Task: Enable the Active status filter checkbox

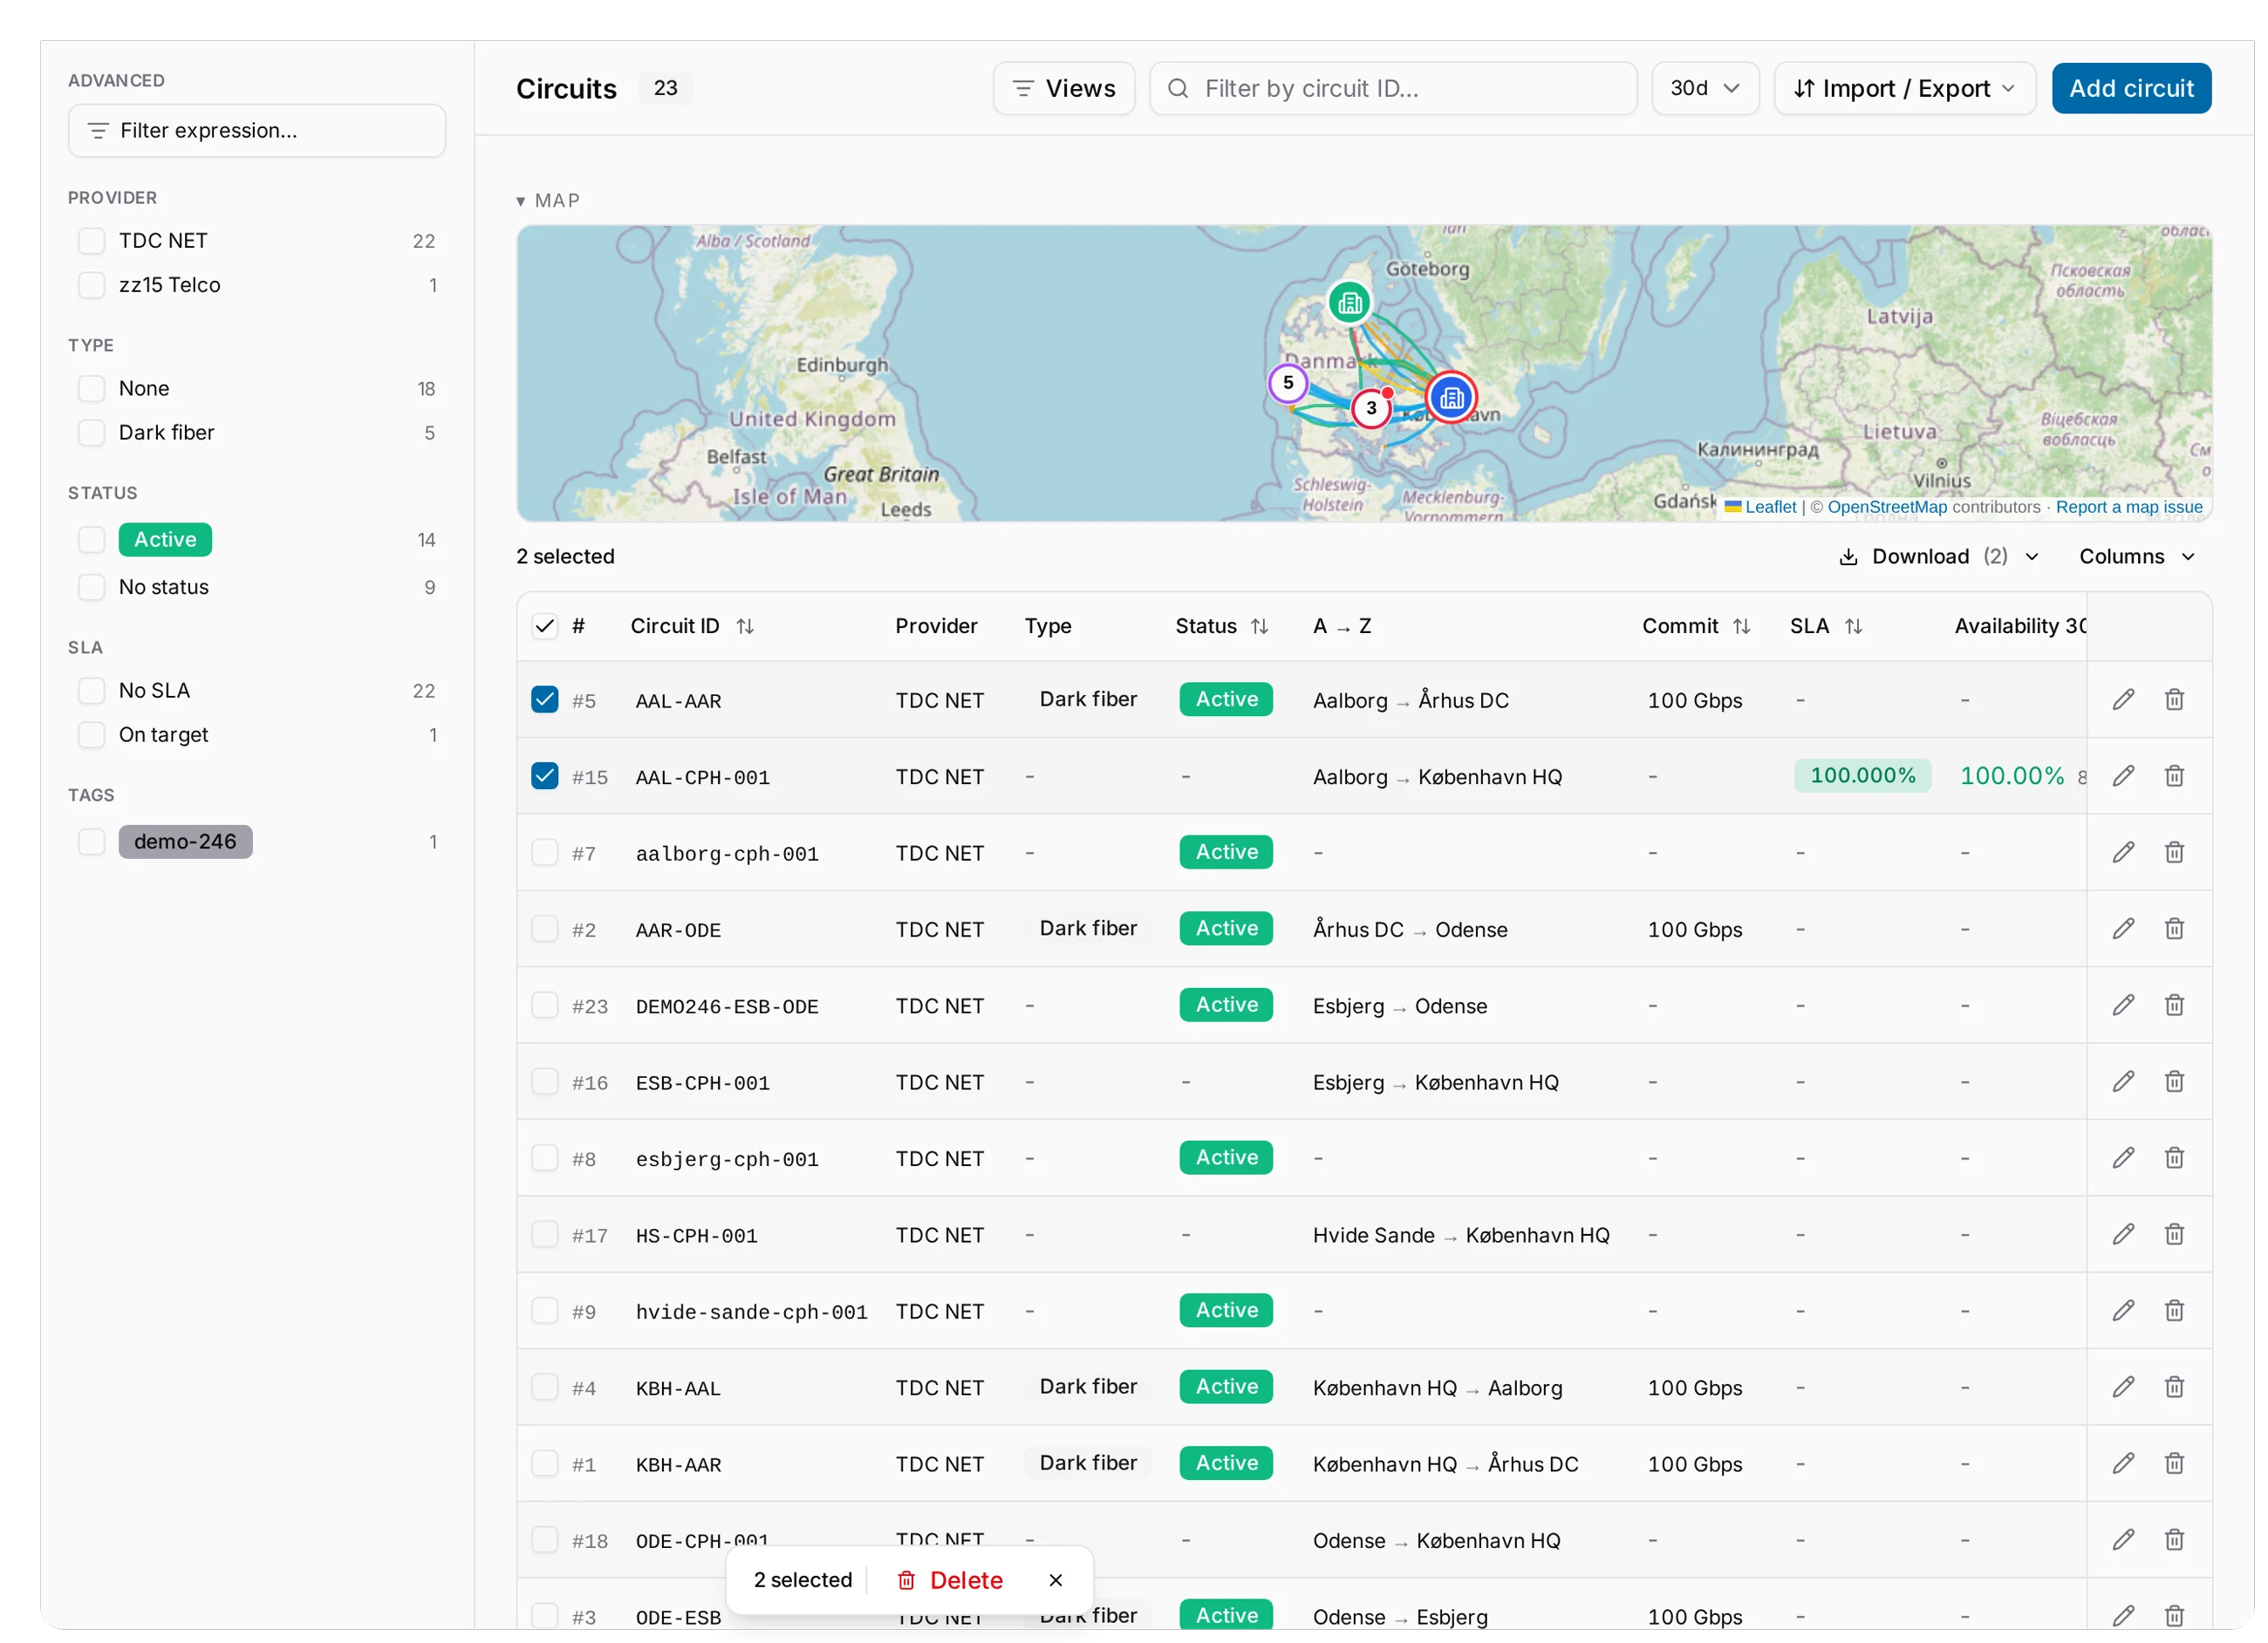Action: tap(91, 540)
